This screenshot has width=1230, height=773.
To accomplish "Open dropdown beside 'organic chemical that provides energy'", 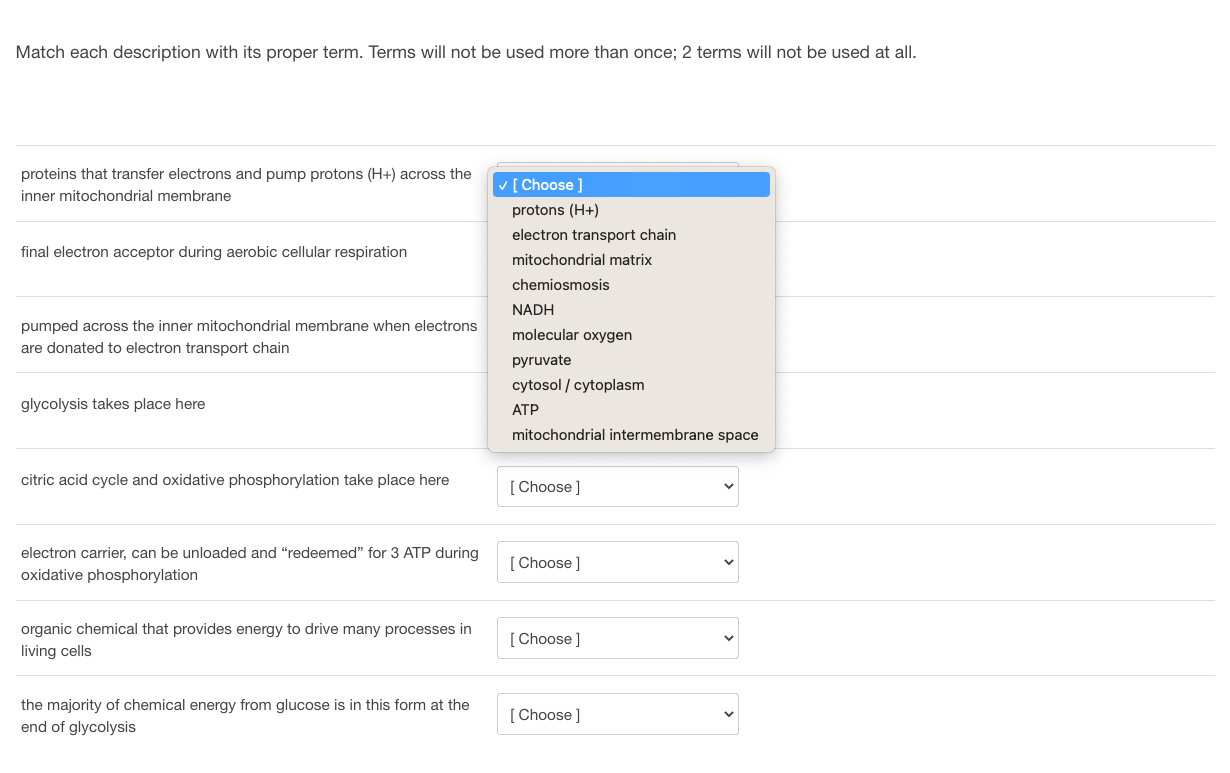I will pyautogui.click(x=618, y=639).
